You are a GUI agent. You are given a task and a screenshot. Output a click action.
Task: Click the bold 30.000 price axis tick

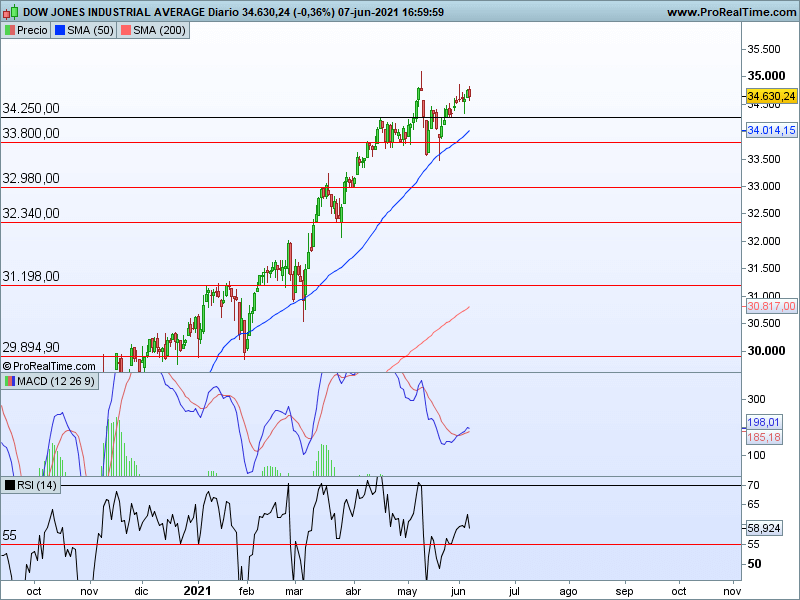pos(766,351)
